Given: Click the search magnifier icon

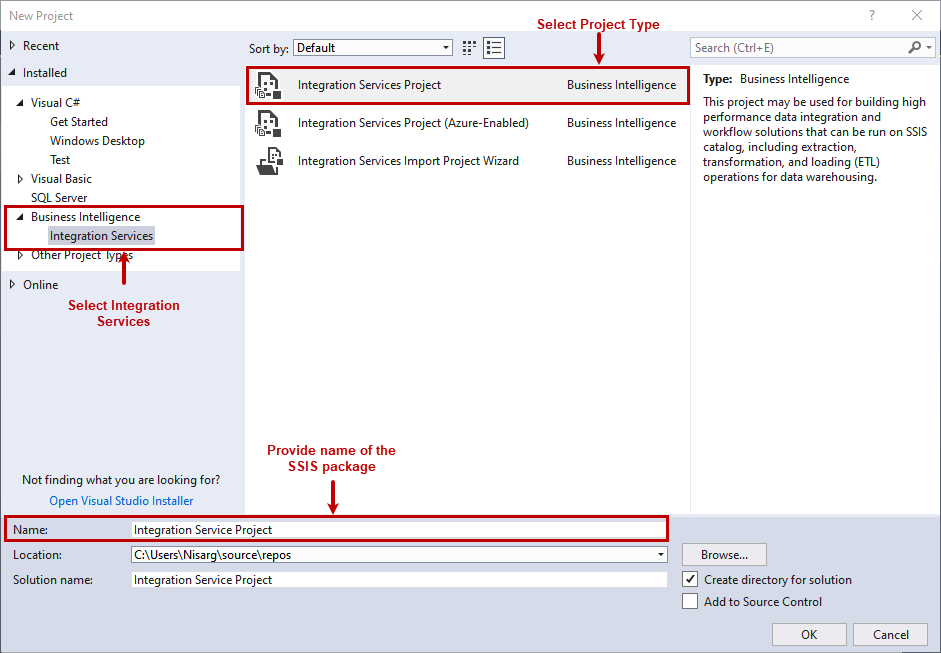Looking at the screenshot, I should (915, 47).
